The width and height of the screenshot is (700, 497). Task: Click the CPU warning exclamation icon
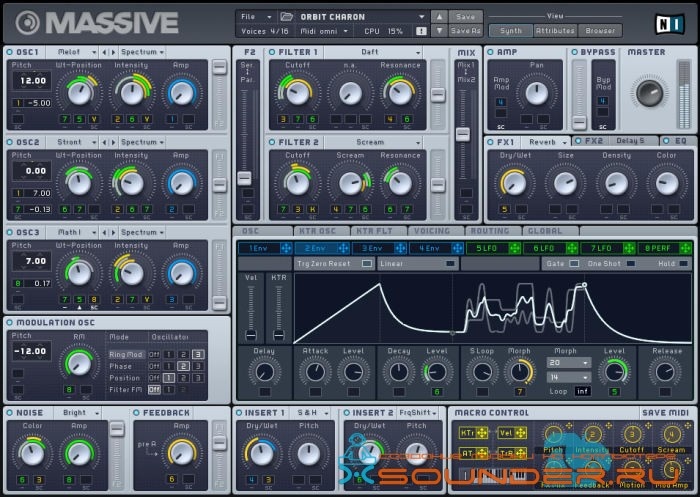click(421, 31)
